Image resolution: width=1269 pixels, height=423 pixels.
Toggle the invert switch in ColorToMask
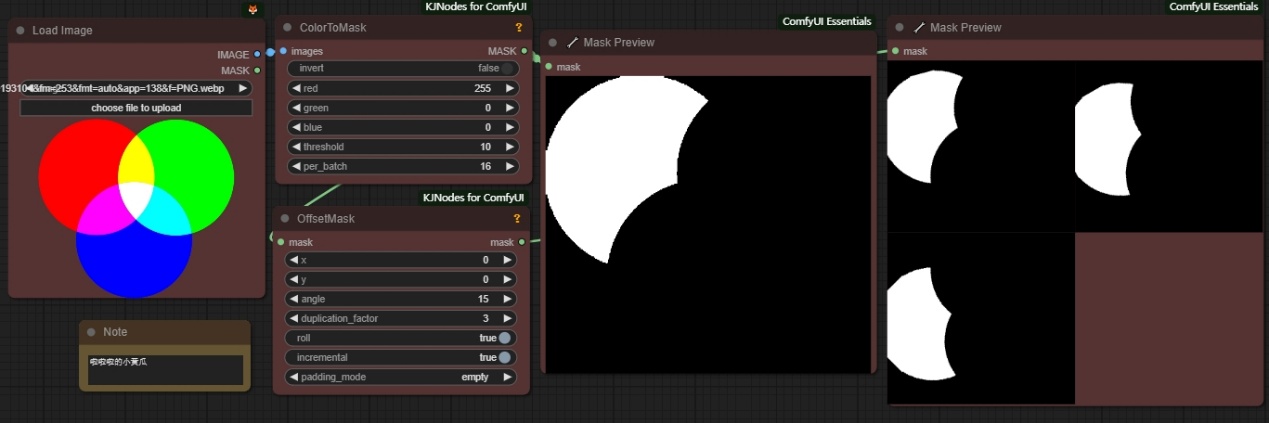(508, 69)
